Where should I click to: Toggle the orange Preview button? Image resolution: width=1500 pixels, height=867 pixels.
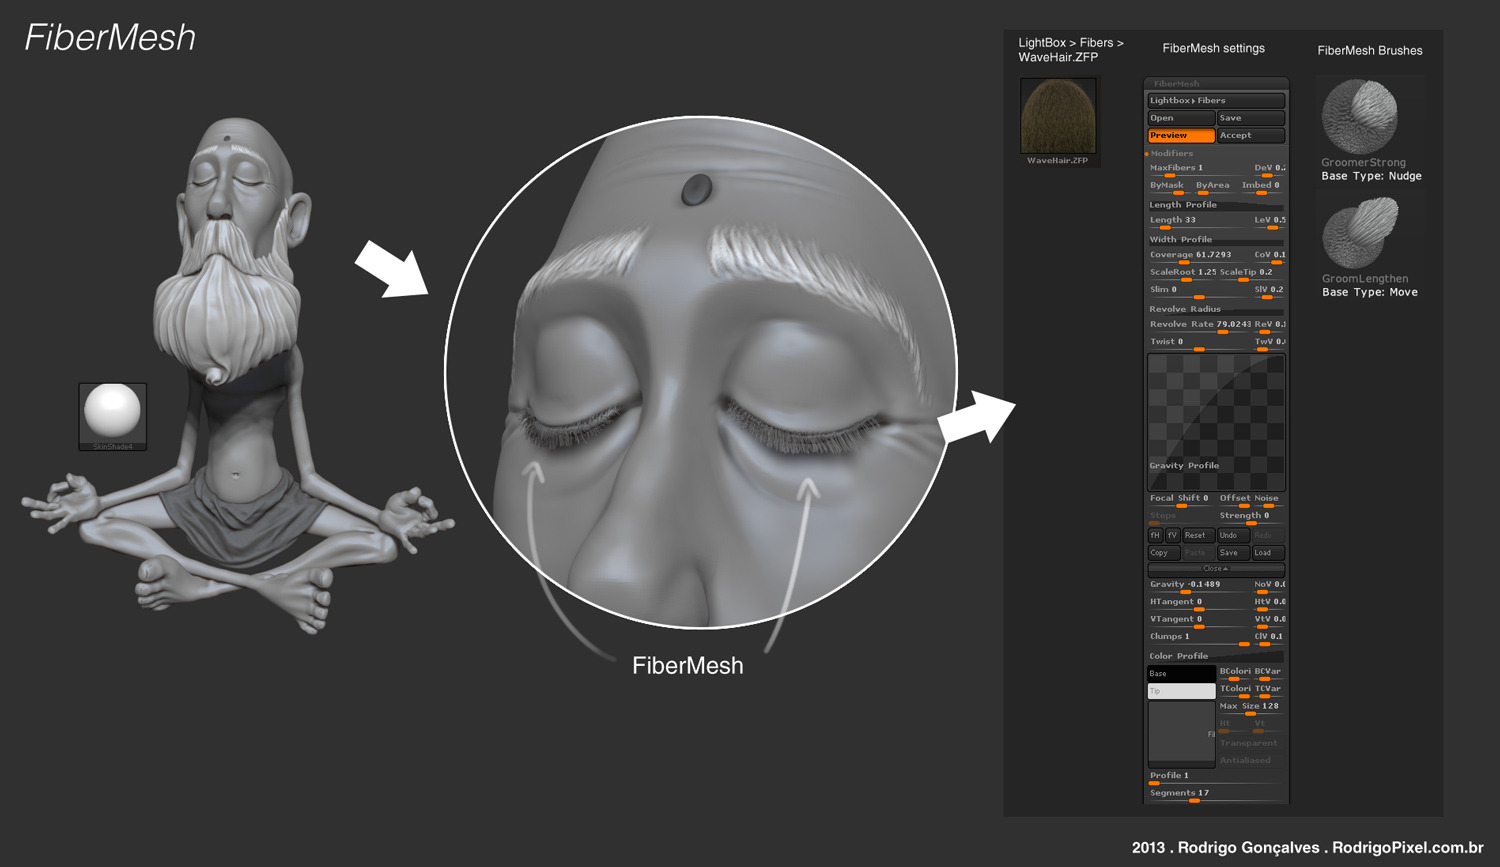[x=1181, y=135]
